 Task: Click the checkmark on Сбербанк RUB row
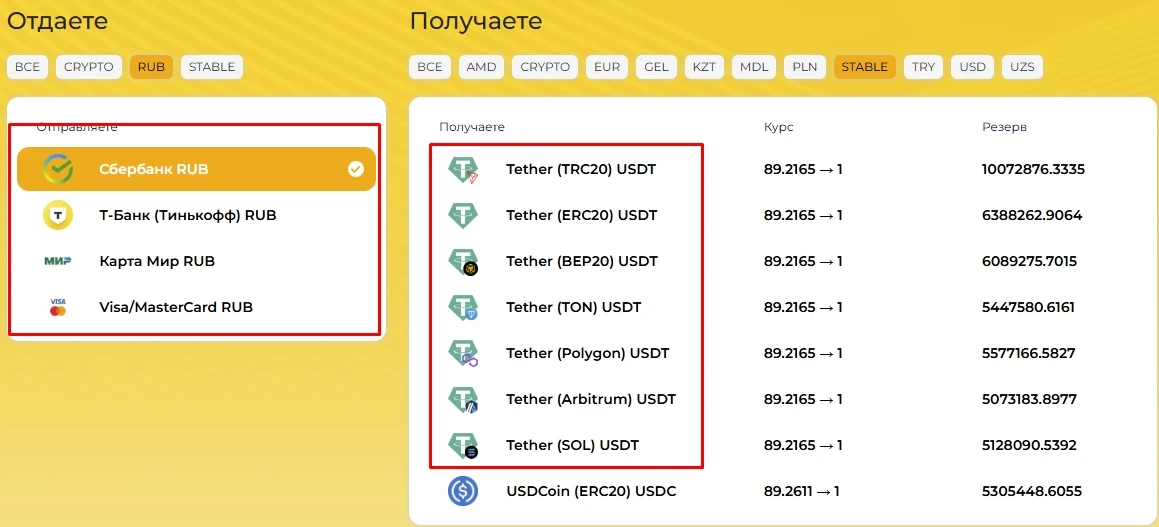coord(356,169)
